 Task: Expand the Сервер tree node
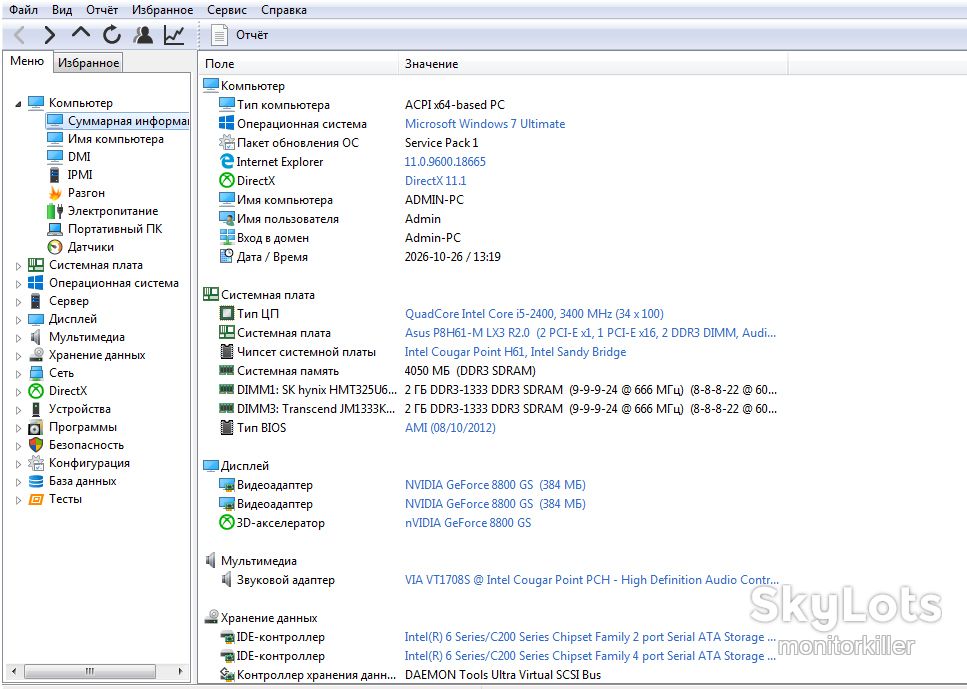click(x=18, y=302)
